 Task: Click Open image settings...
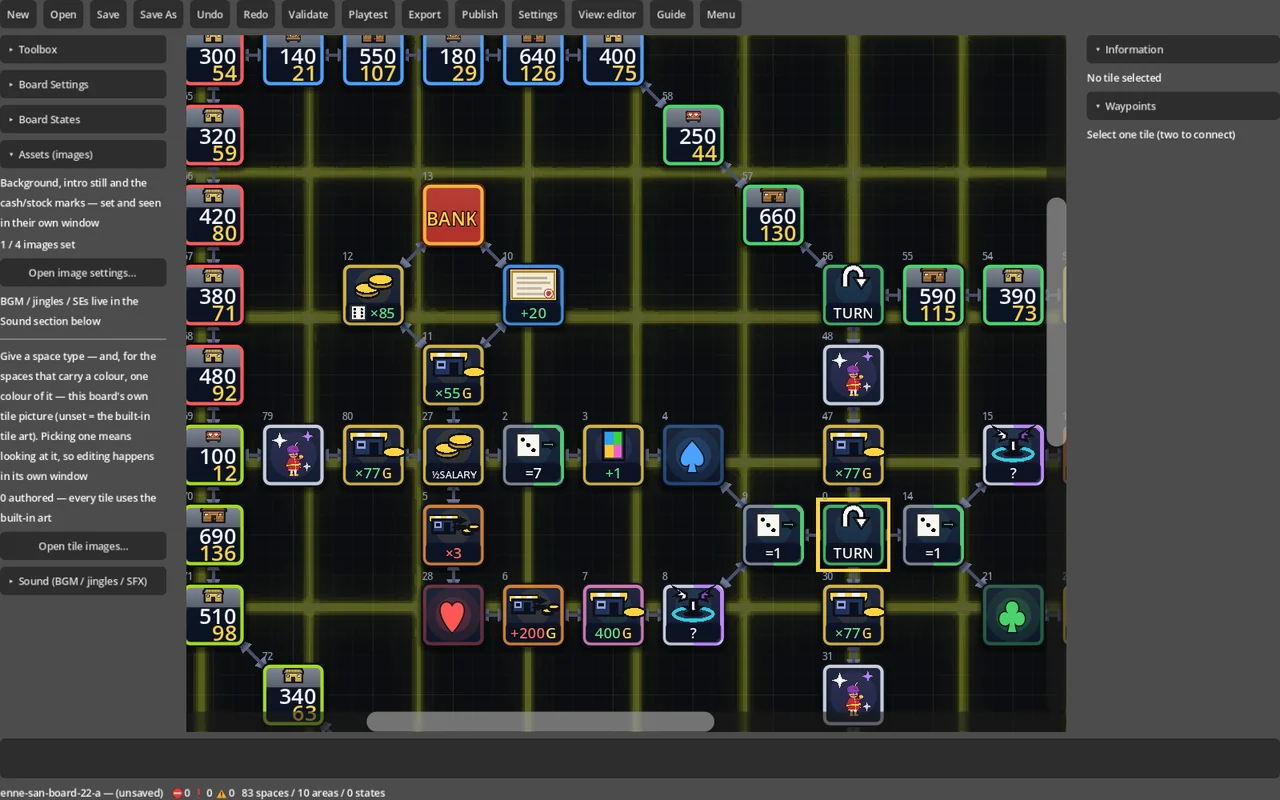83,273
